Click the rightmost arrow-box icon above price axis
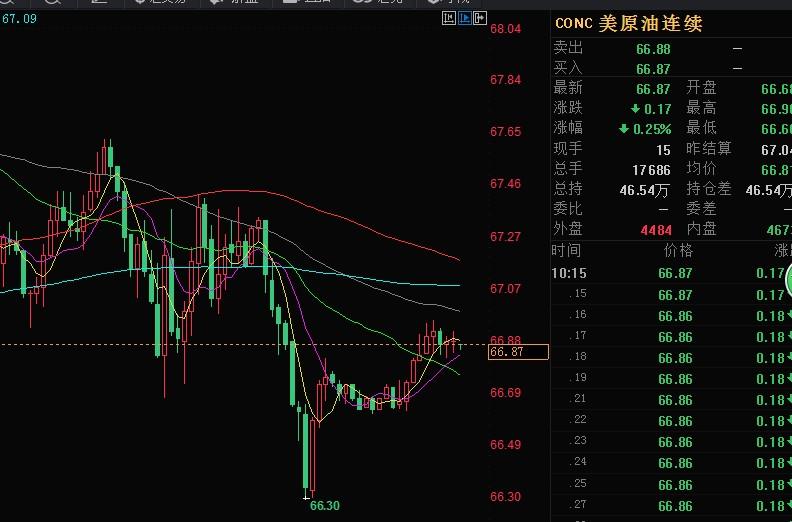The width and height of the screenshot is (792, 522). click(x=480, y=19)
